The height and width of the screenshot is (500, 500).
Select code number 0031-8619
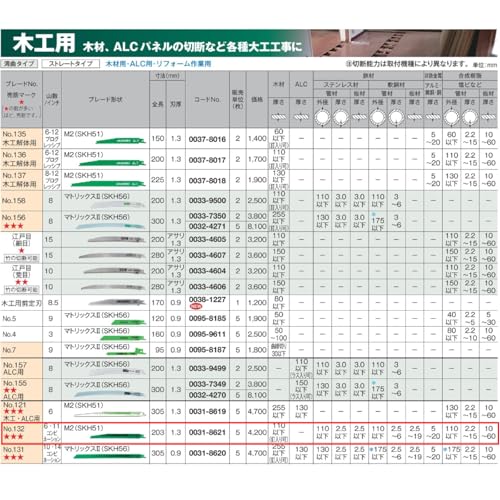click(x=207, y=412)
